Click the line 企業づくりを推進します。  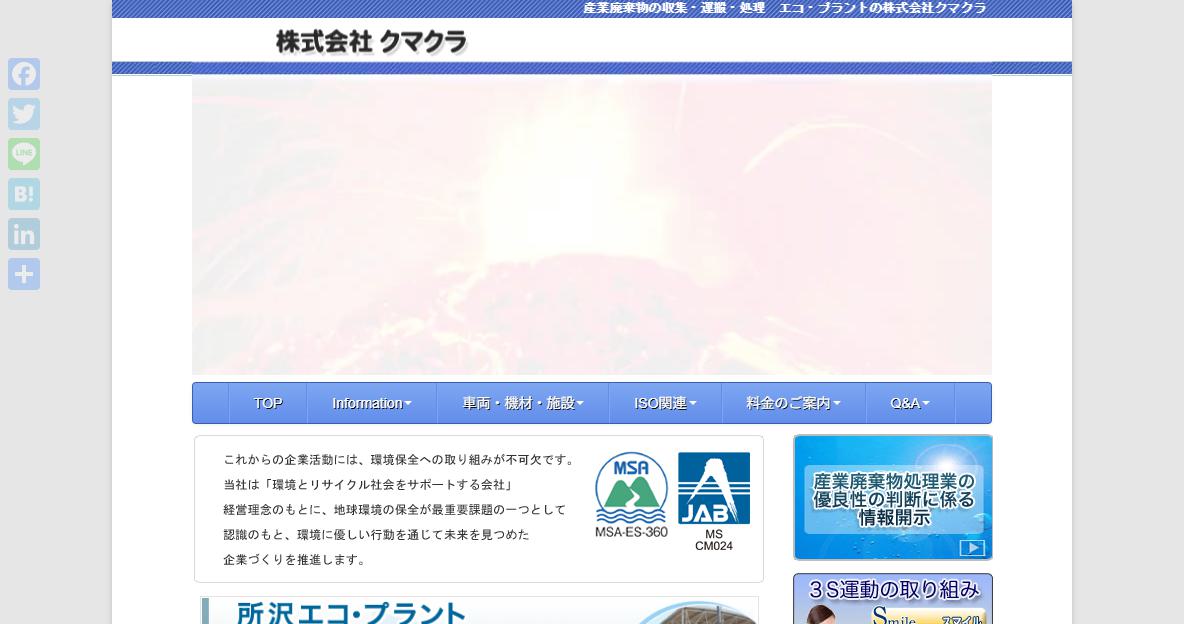294,560
